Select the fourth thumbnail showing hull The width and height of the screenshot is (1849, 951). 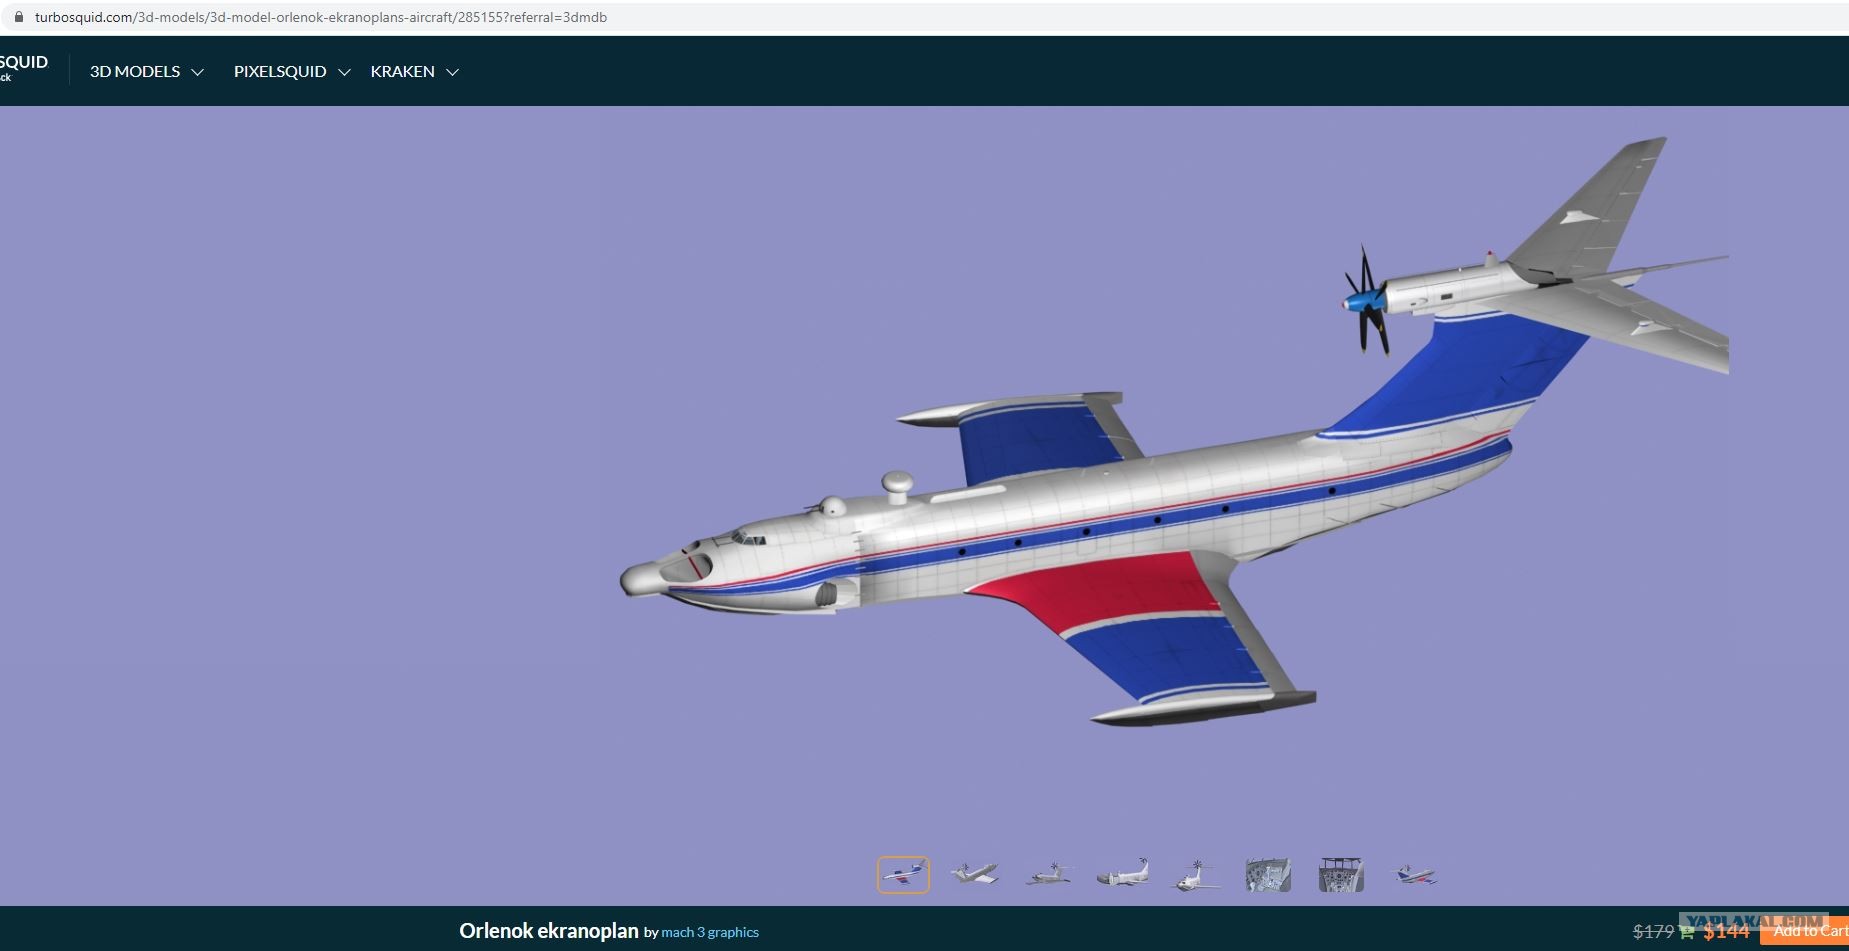click(1122, 875)
